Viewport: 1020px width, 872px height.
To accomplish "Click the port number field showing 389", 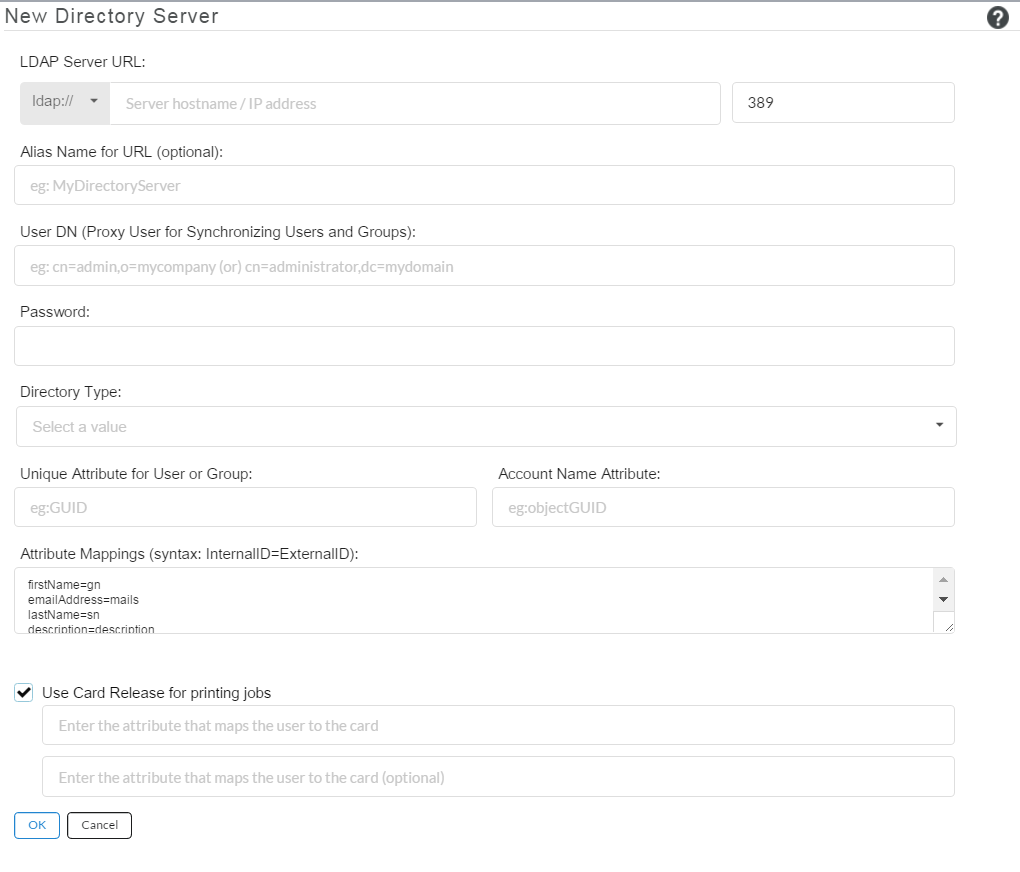I will pyautogui.click(x=842, y=103).
